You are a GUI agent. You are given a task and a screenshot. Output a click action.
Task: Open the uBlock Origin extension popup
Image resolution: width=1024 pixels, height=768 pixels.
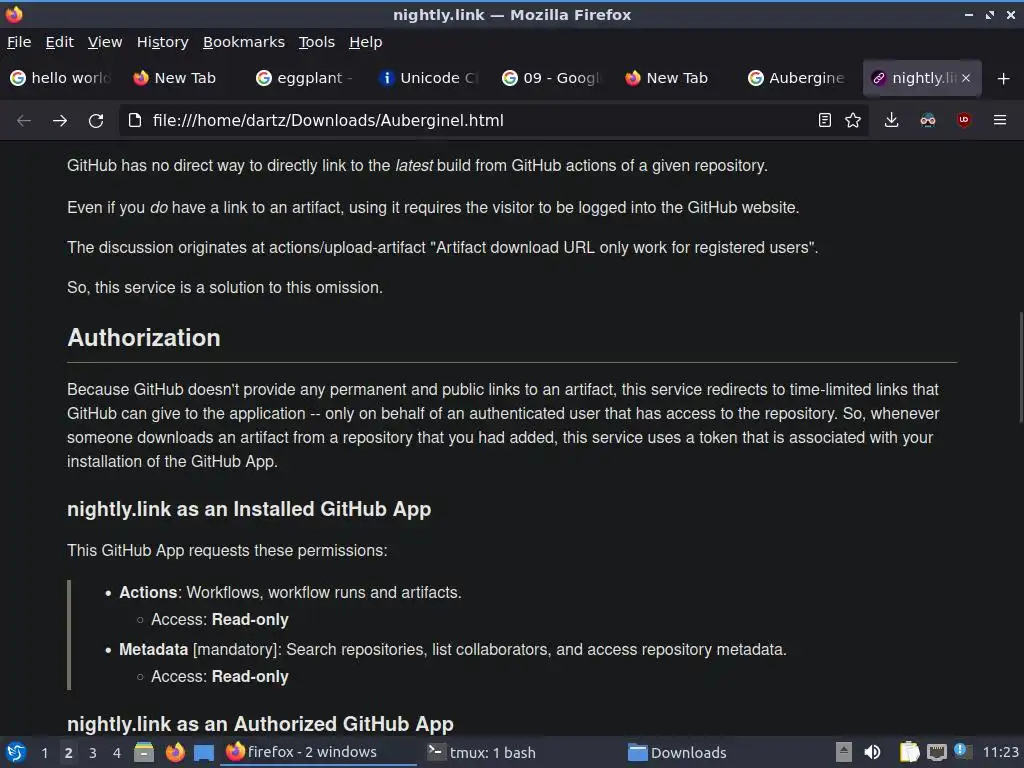964,120
